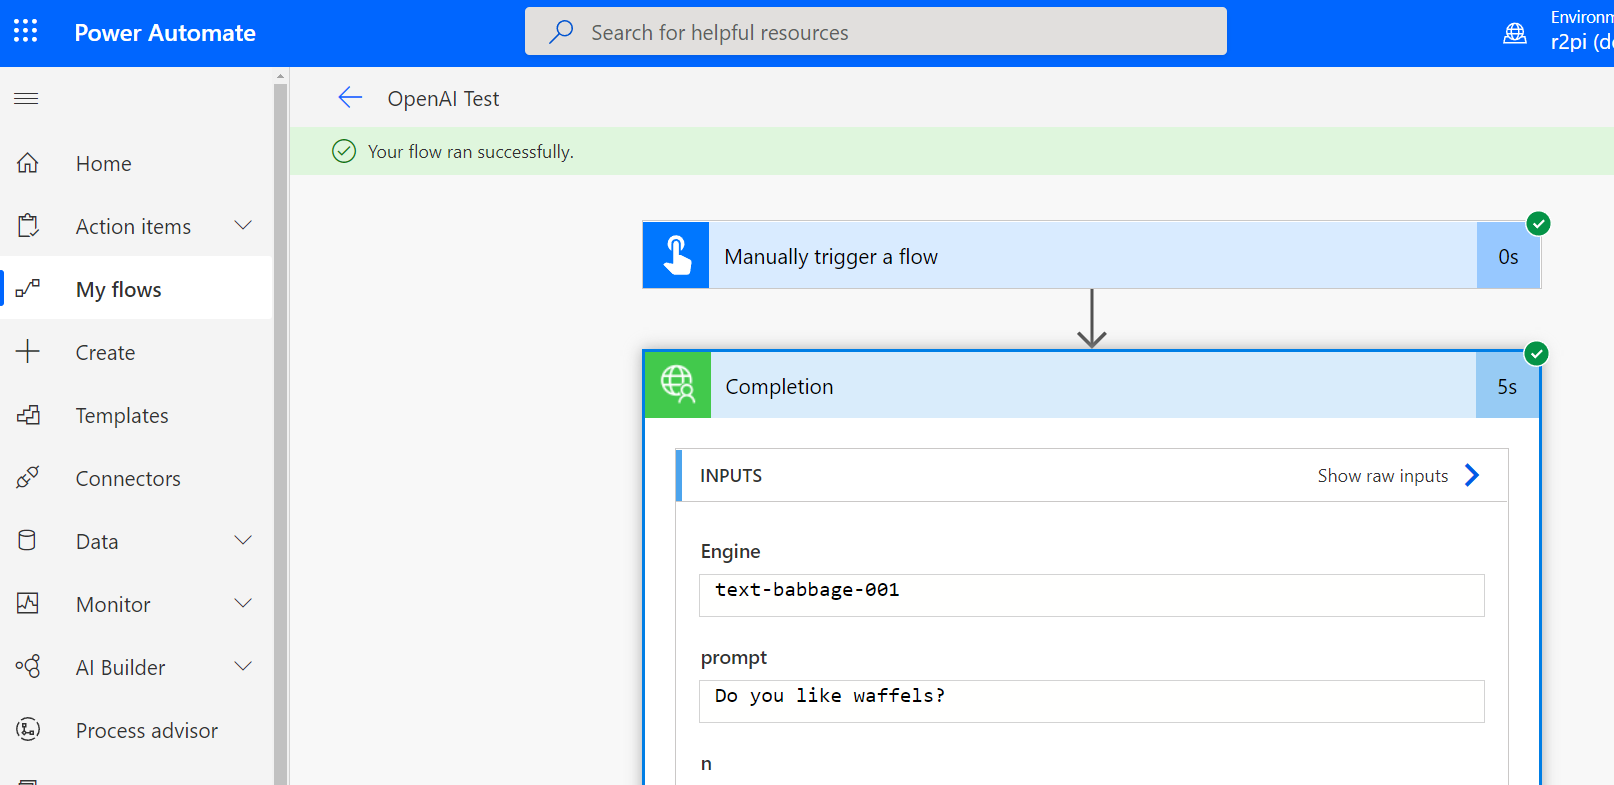
Task: Click the trigger step green success badge
Action: tap(1539, 224)
